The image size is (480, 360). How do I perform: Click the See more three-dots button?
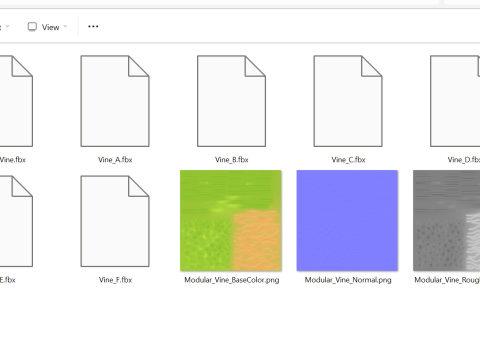point(93,27)
